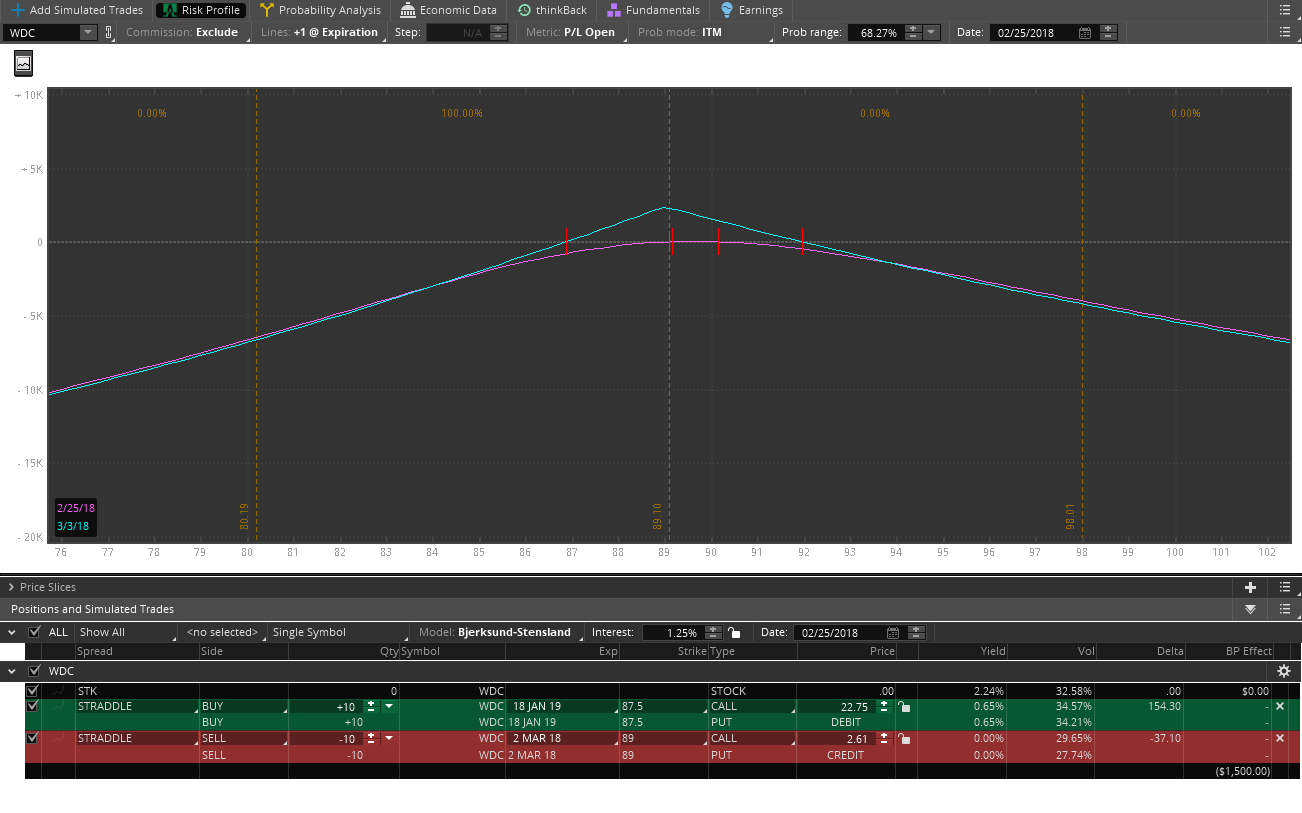Viewport: 1302px width, 813px height.
Task: Remove the BUY straddle row with X
Action: click(1279, 706)
